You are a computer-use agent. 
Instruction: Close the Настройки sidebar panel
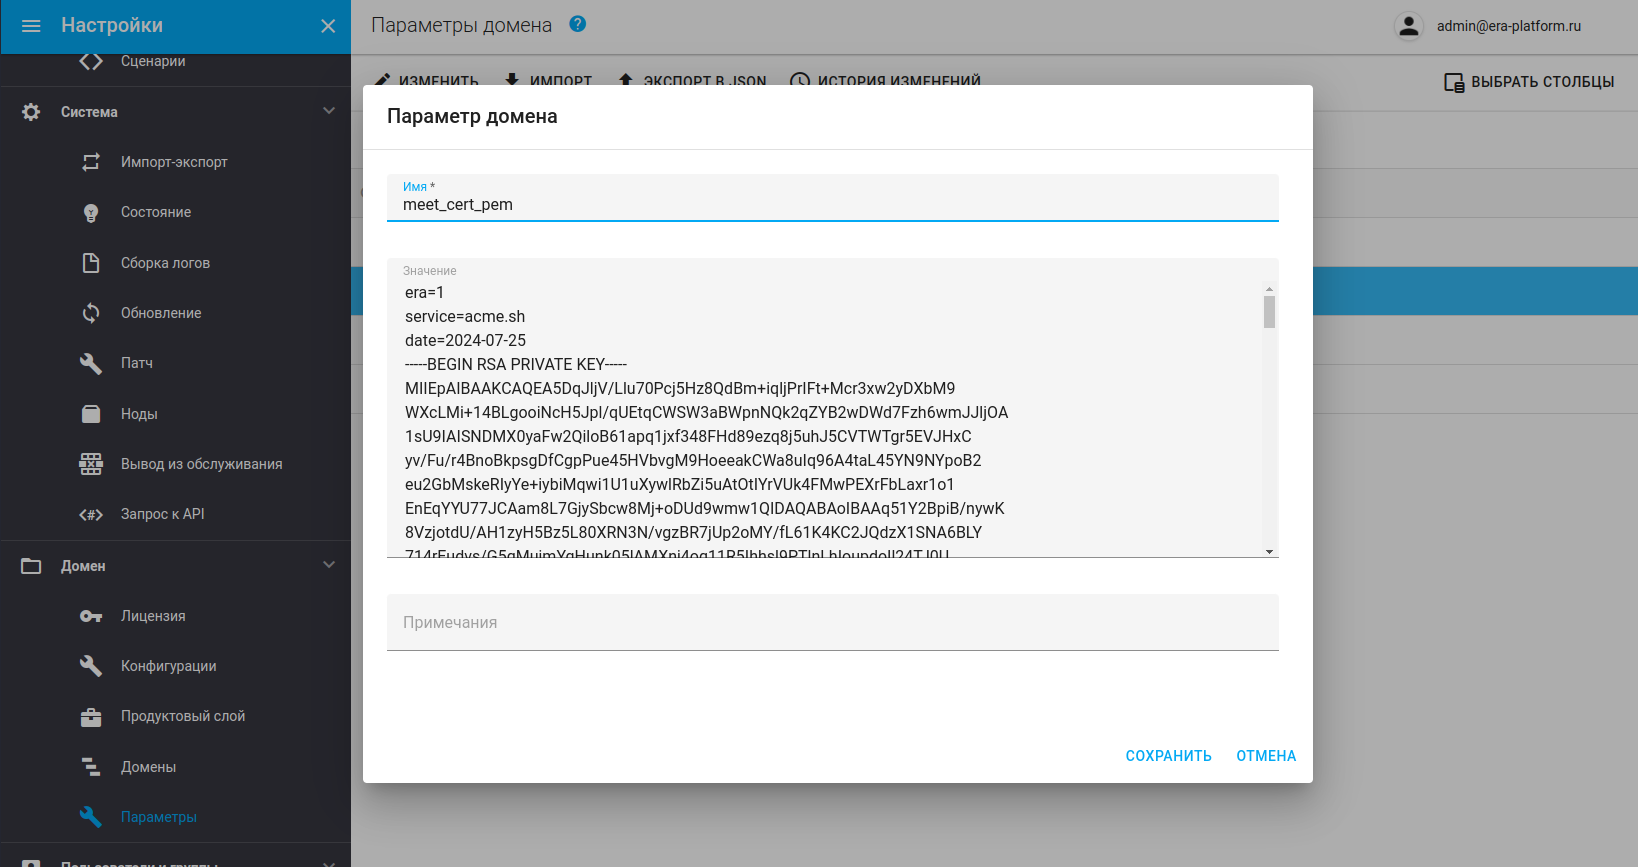pyautogui.click(x=328, y=26)
